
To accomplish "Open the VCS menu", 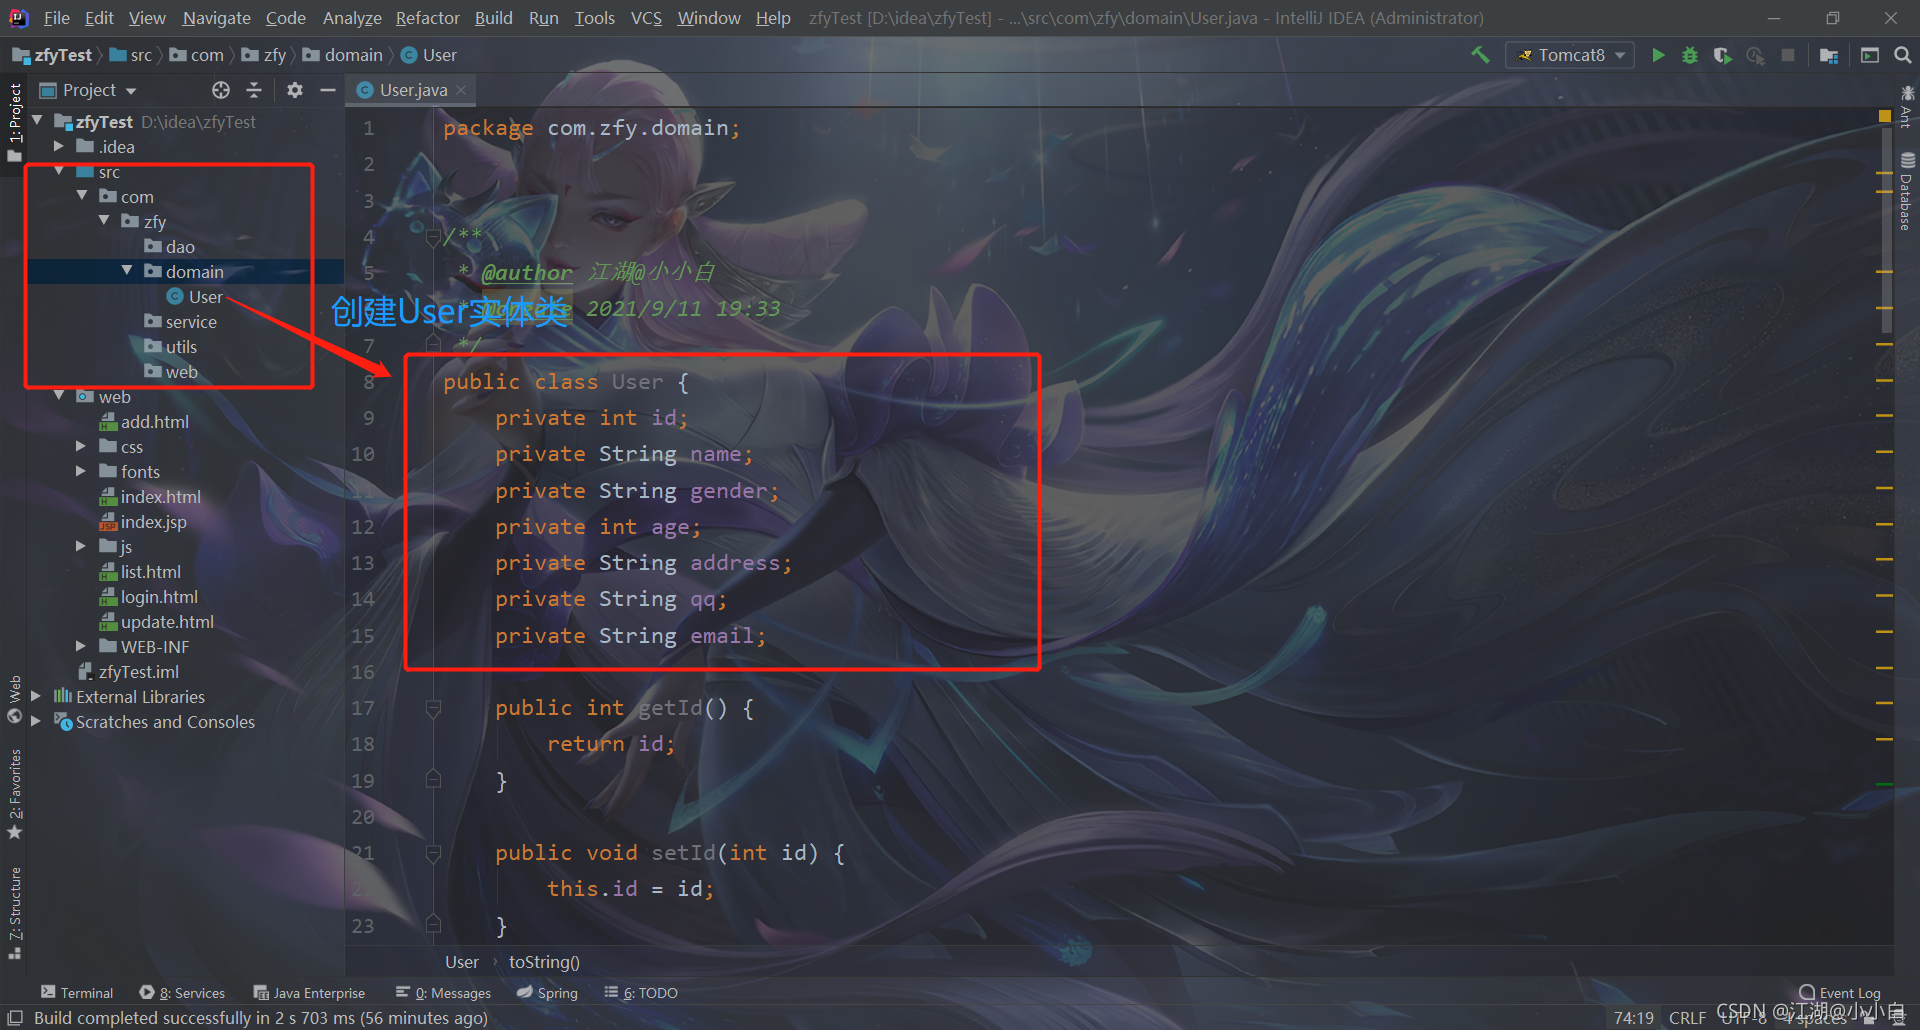I will tap(646, 18).
